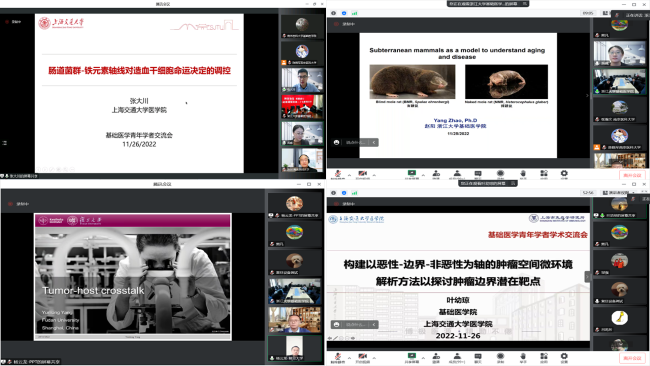650x366 pixels.
Task: Open members list icon in bottom-right toolbar
Action: pos(457,357)
